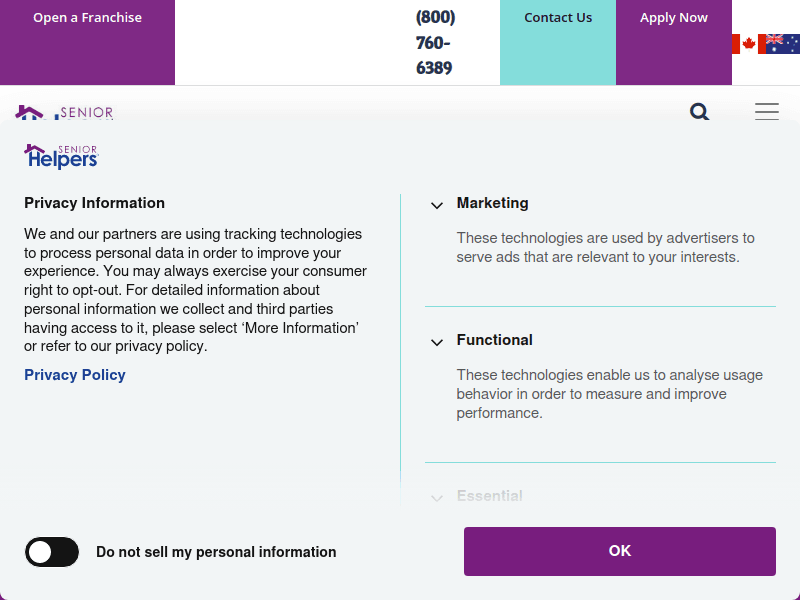This screenshot has width=800, height=600.
Task: Click the search magnifier icon
Action: tap(699, 111)
